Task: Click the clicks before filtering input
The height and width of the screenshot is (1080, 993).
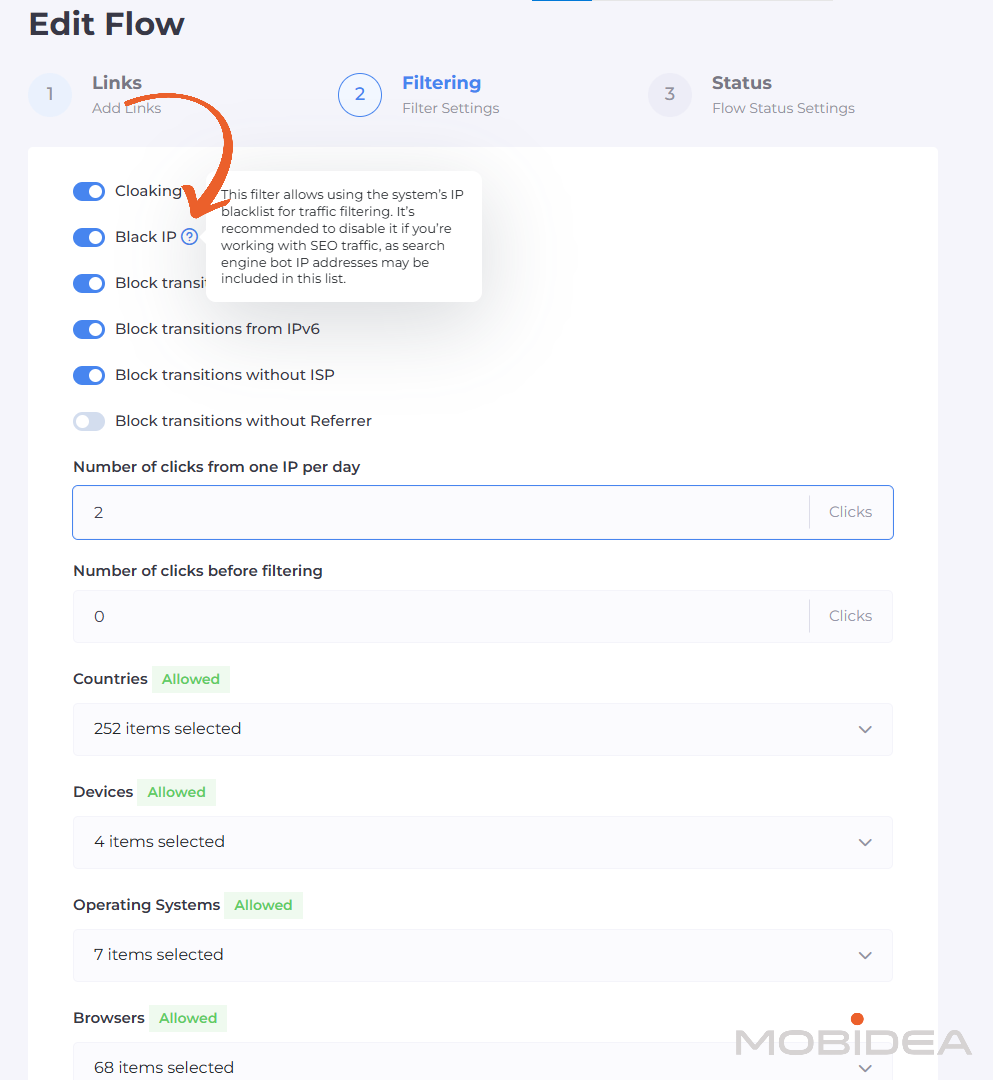Action: tap(440, 617)
